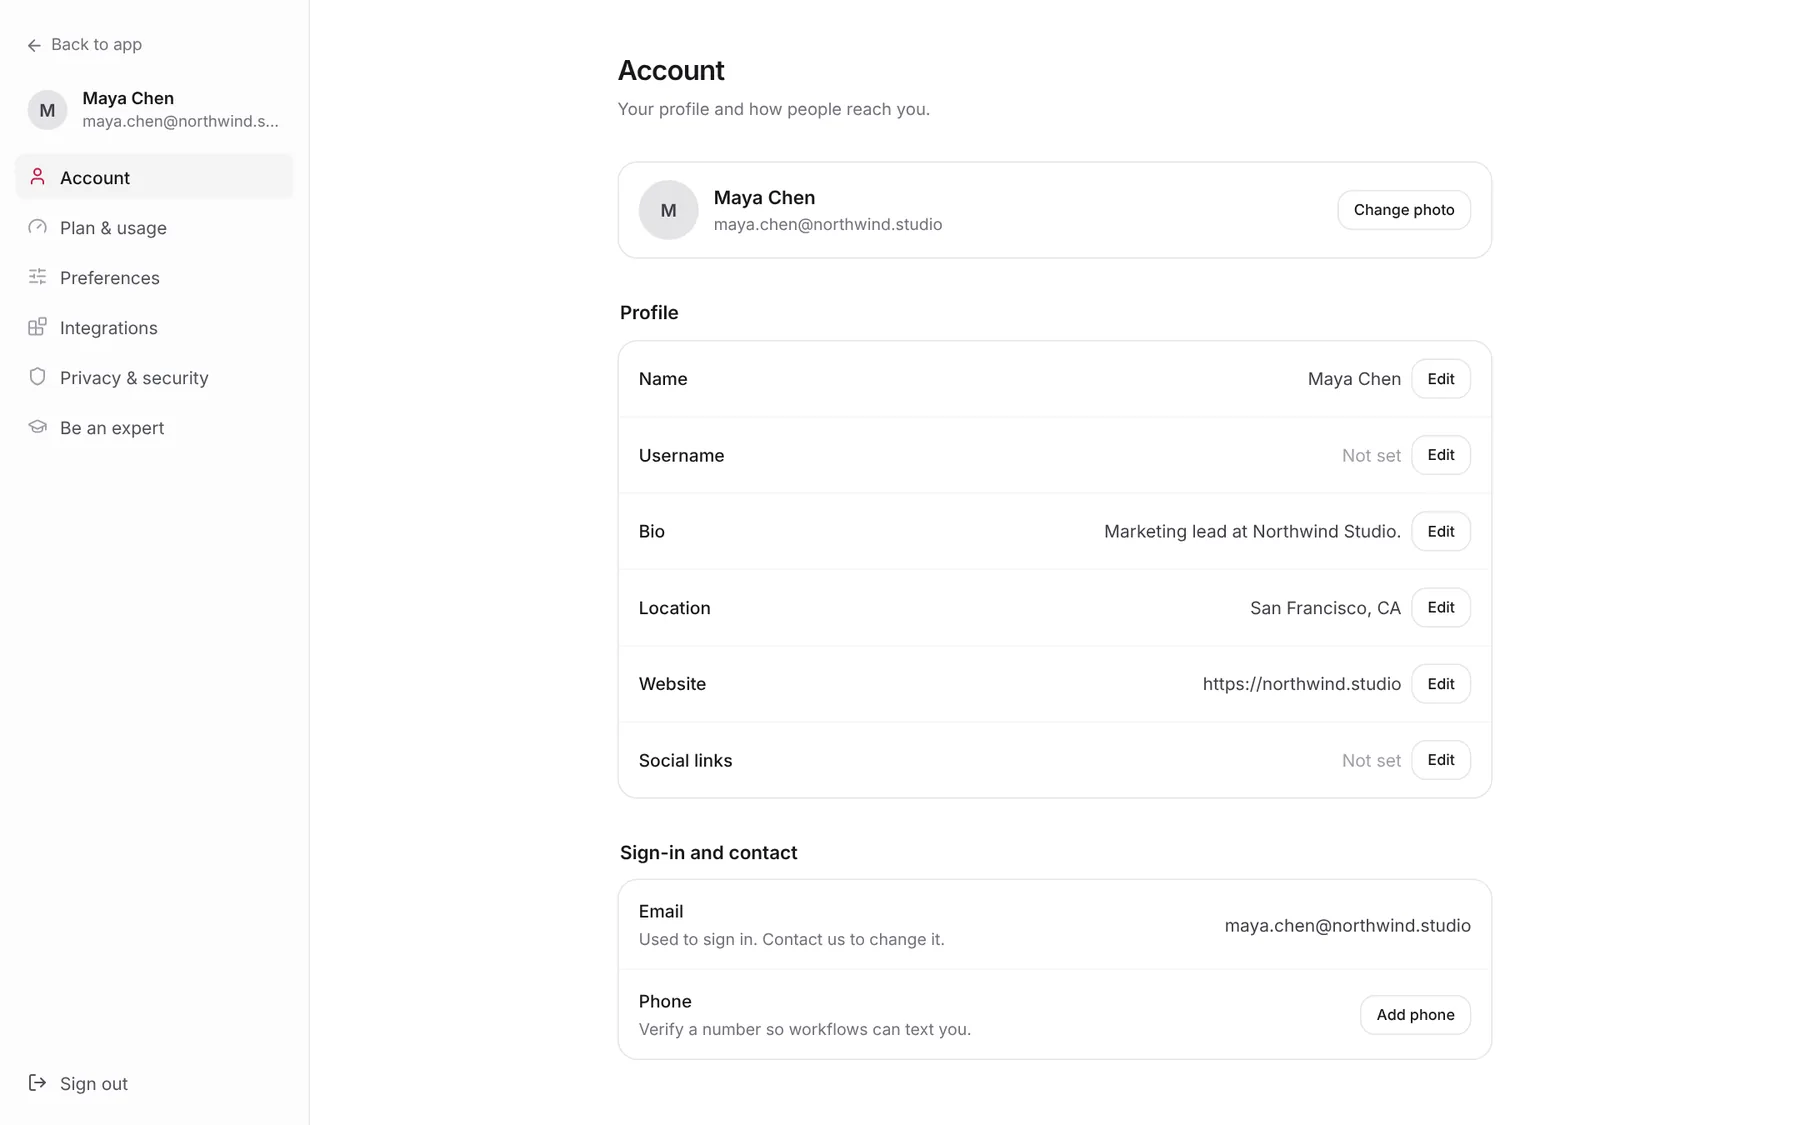Click 'Verify a number' helper text
The image size is (1800, 1125).
pyautogui.click(x=805, y=1029)
